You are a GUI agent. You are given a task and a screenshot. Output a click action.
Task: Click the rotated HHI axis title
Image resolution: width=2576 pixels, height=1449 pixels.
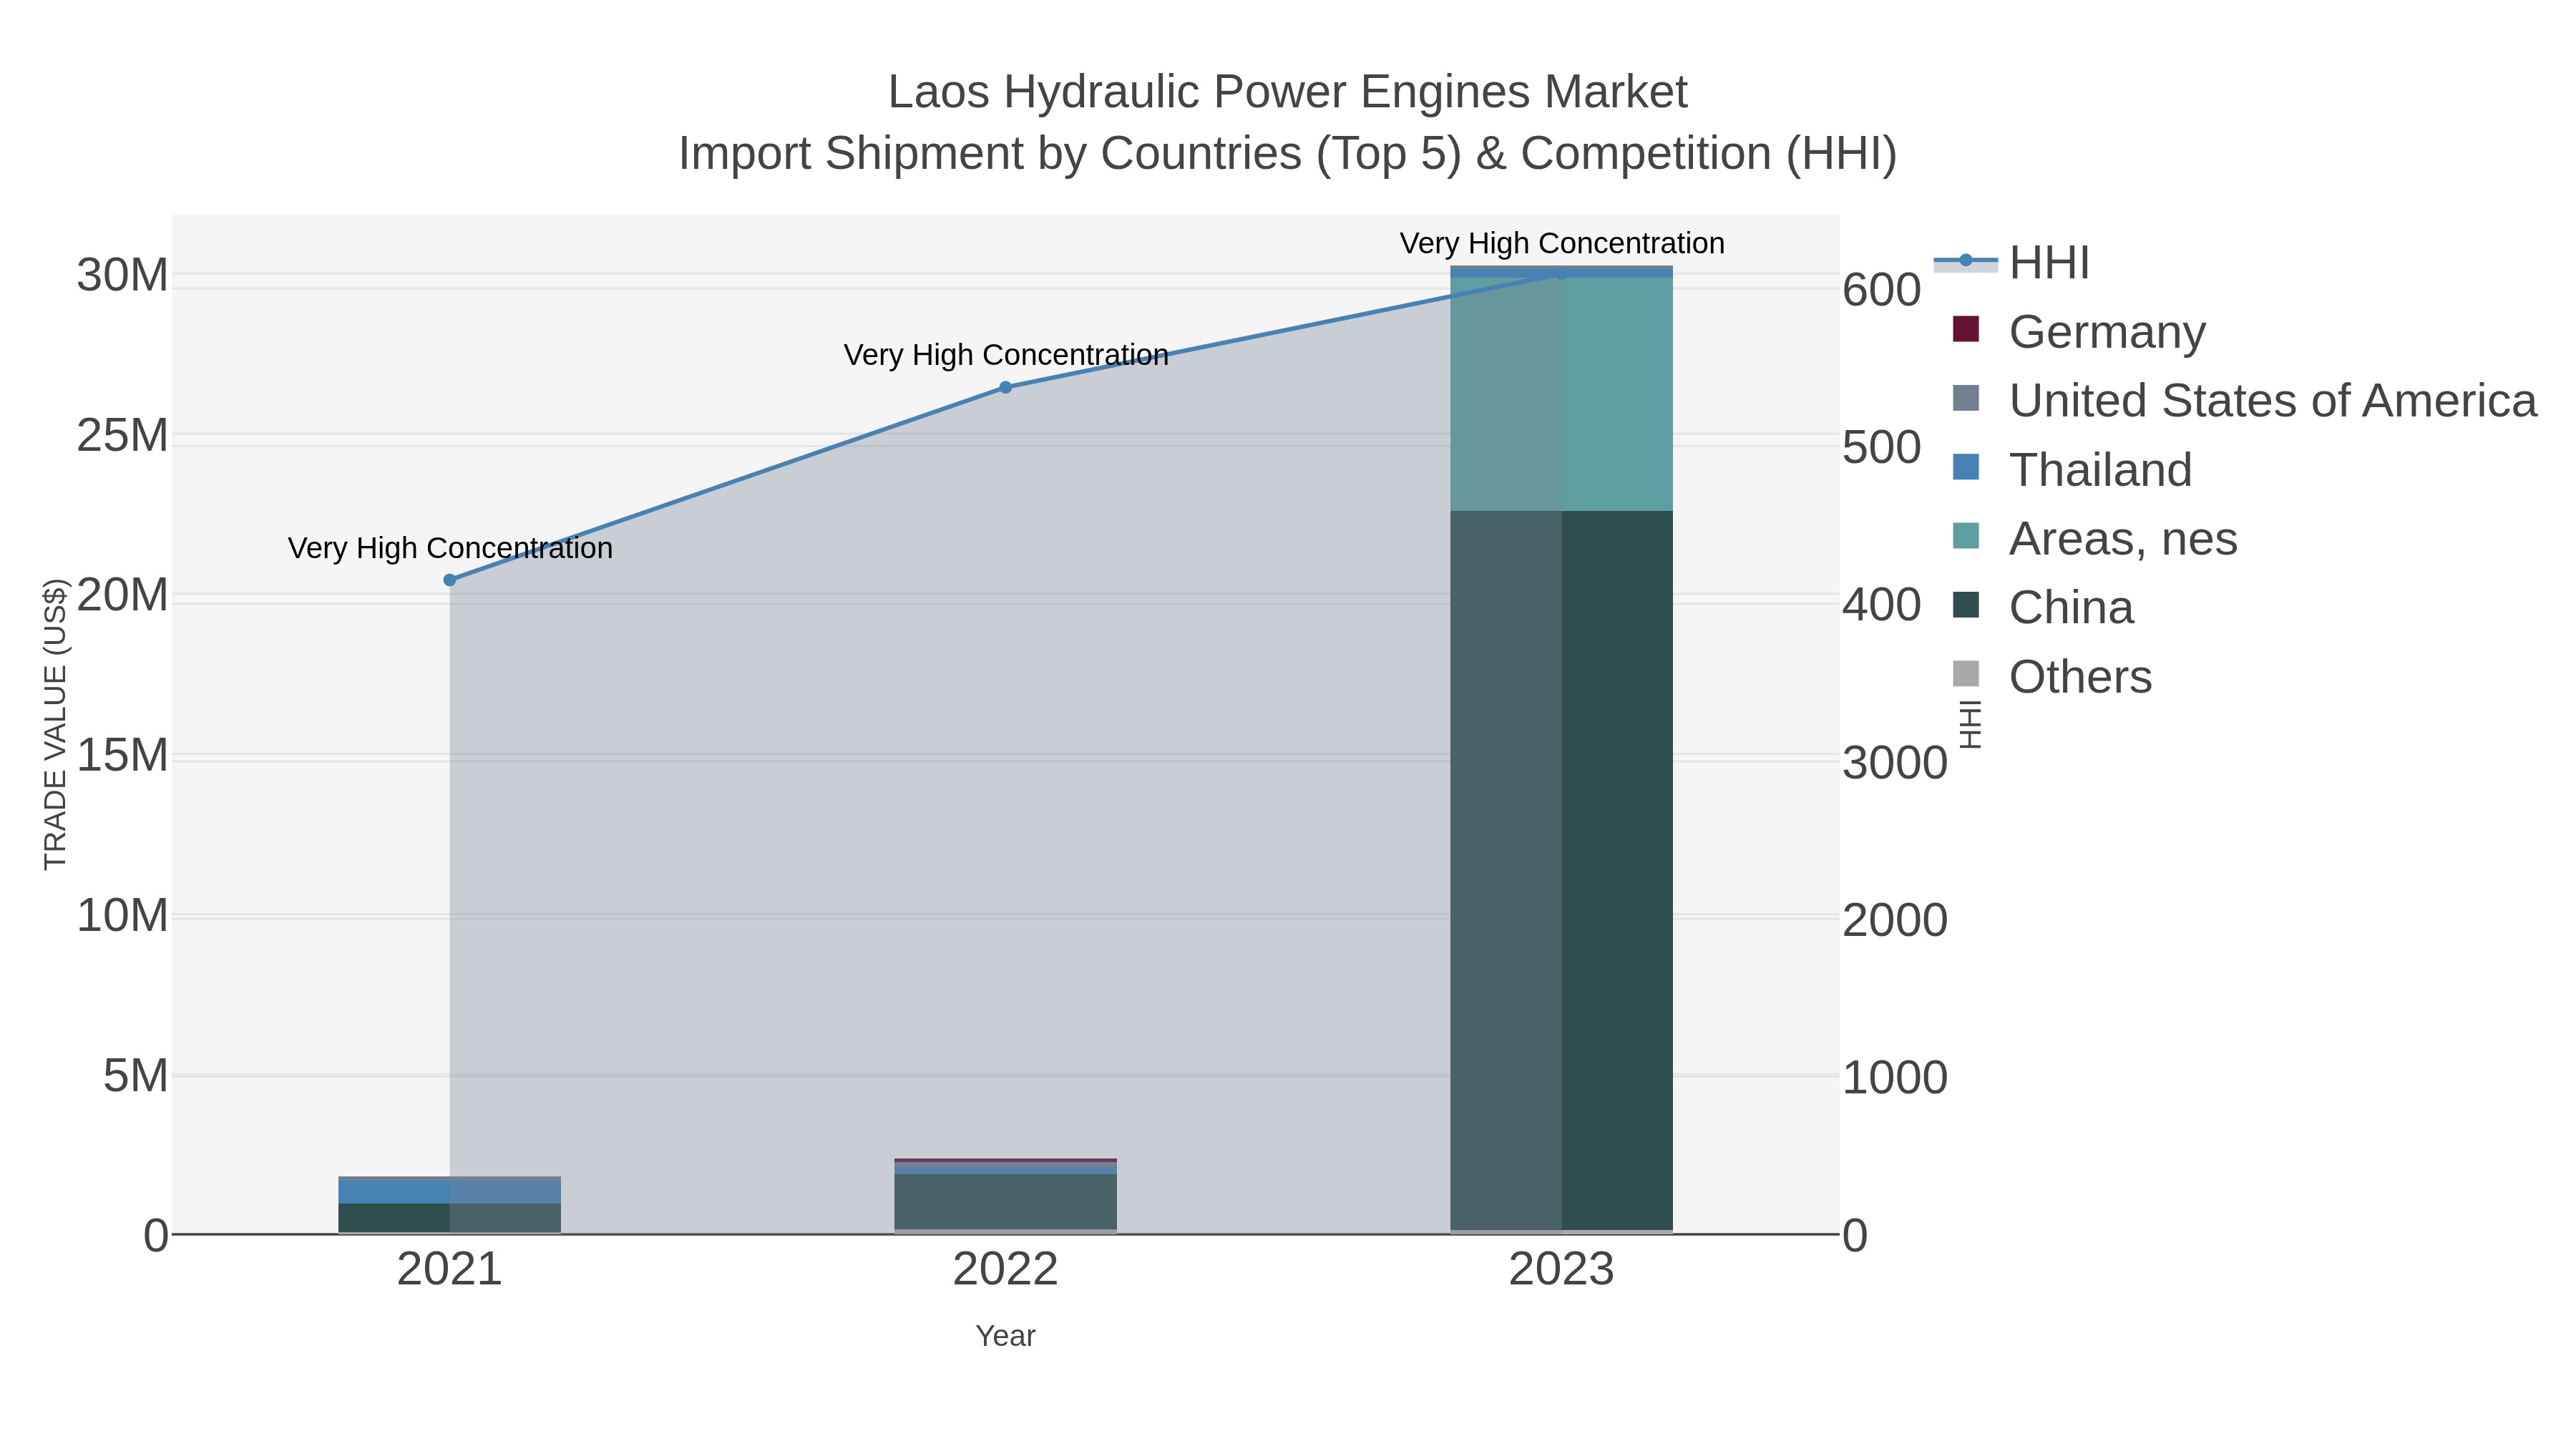click(1969, 724)
